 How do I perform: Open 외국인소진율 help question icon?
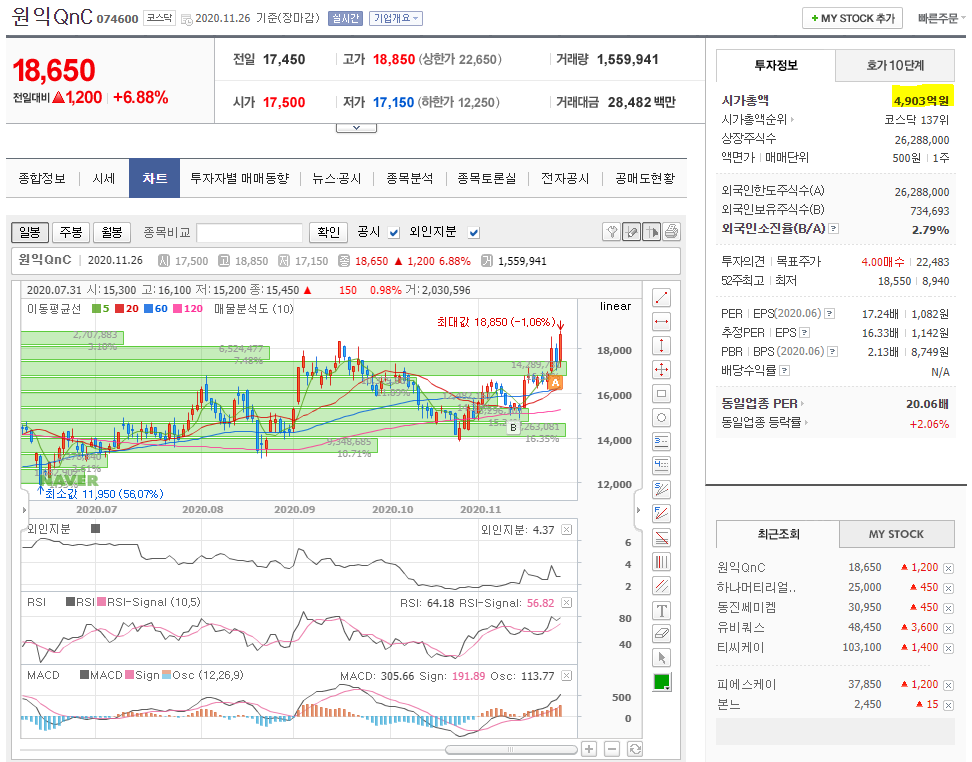(x=834, y=229)
